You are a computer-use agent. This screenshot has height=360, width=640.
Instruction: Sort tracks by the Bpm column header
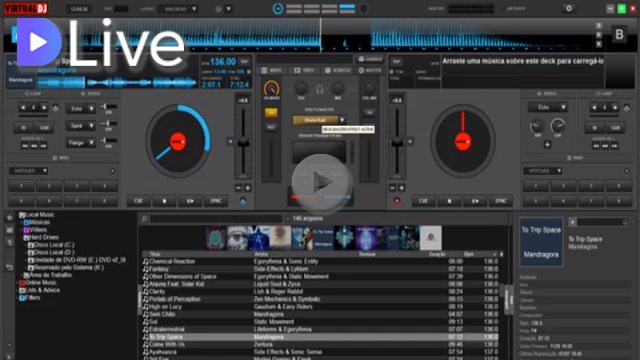[469, 254]
